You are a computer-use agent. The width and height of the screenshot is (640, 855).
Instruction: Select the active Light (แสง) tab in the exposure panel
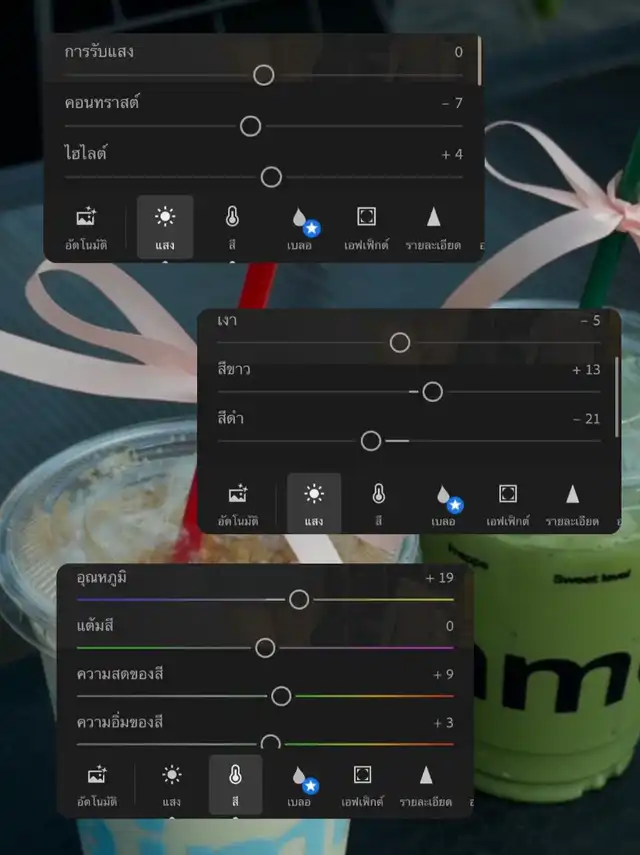pos(165,227)
